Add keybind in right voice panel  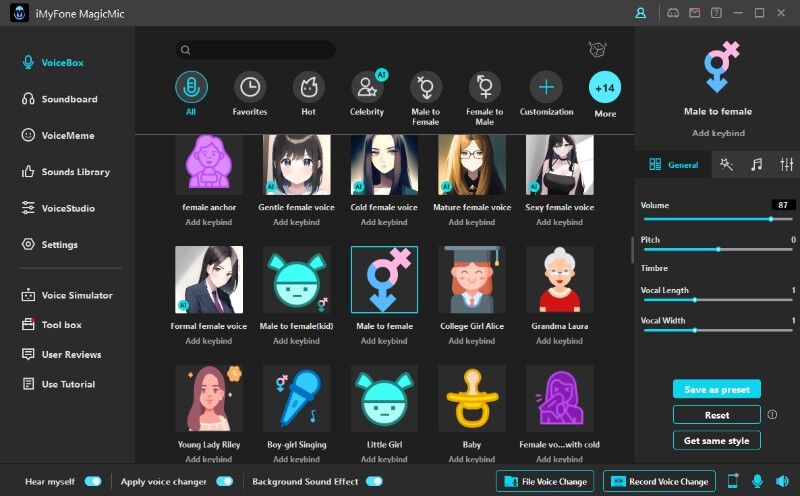pyautogui.click(x=718, y=133)
